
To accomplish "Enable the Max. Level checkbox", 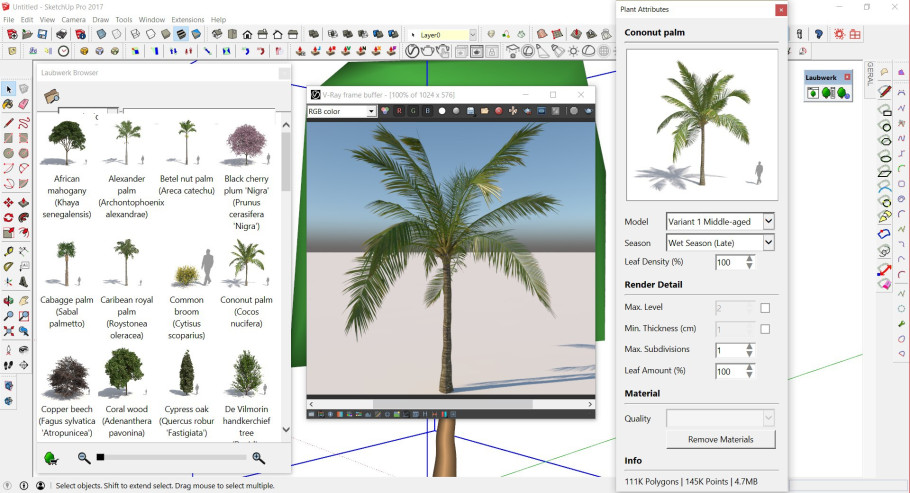I will (765, 308).
